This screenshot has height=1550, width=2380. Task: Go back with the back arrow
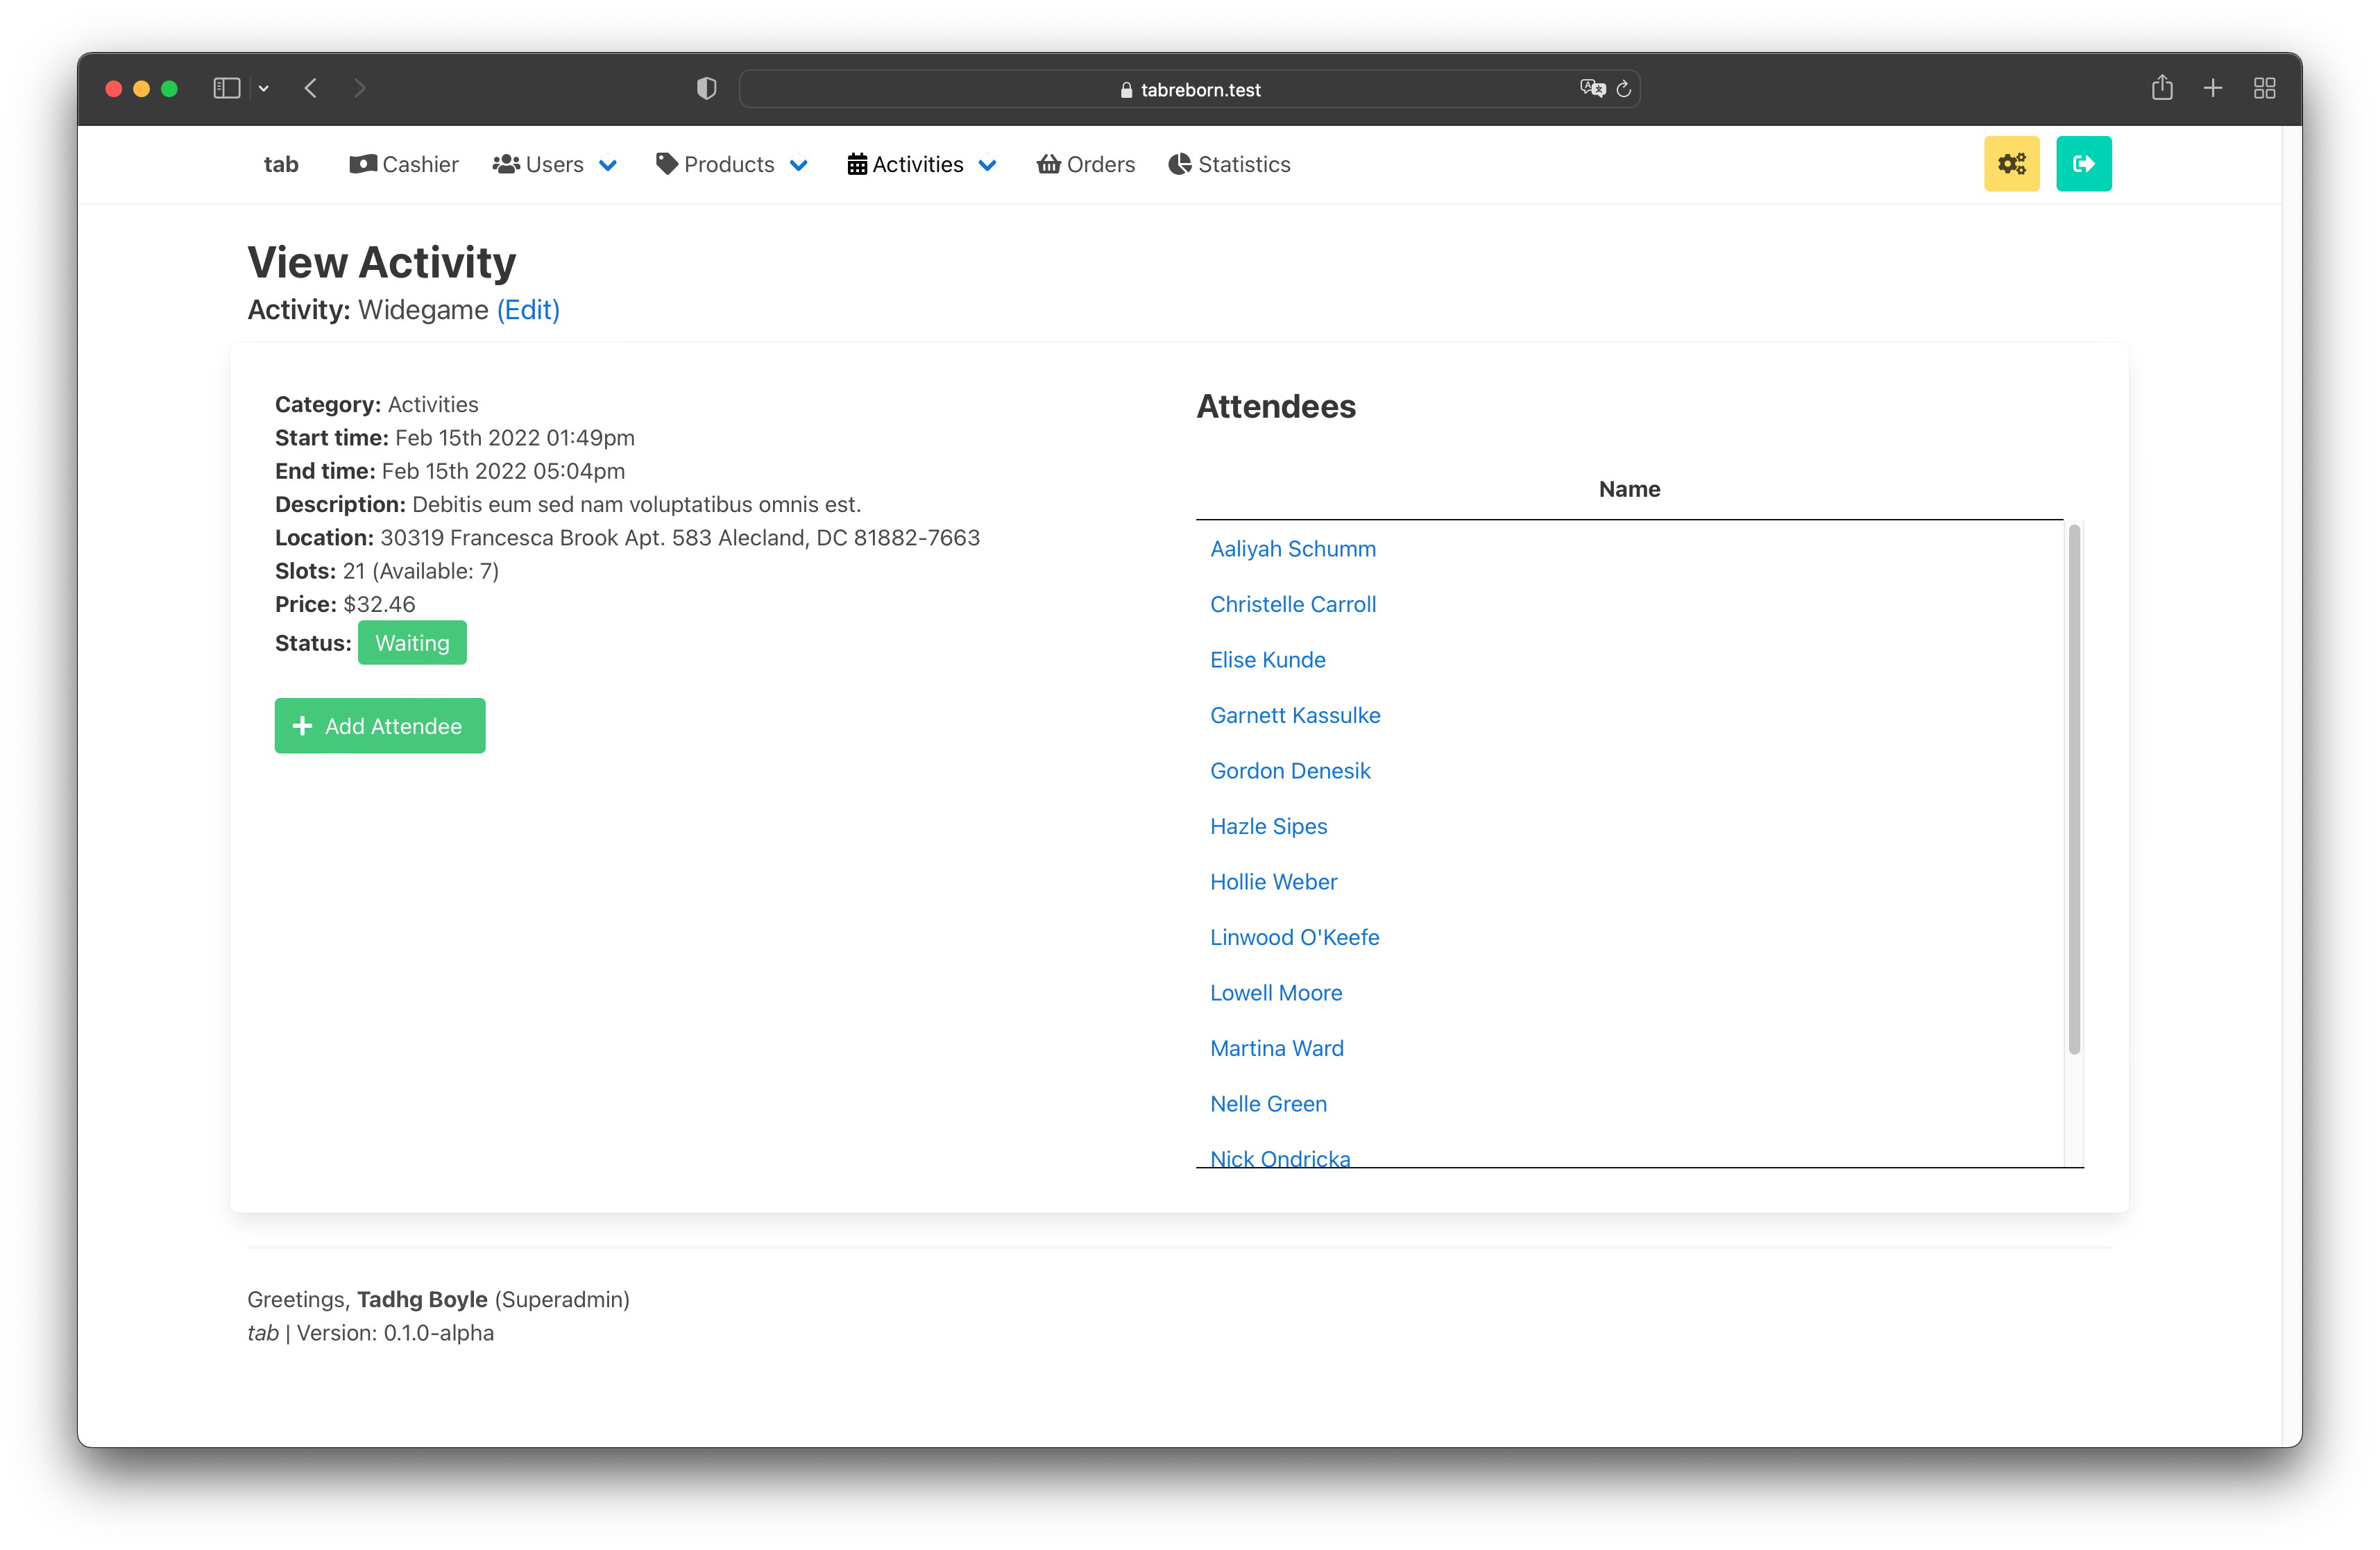tap(311, 89)
